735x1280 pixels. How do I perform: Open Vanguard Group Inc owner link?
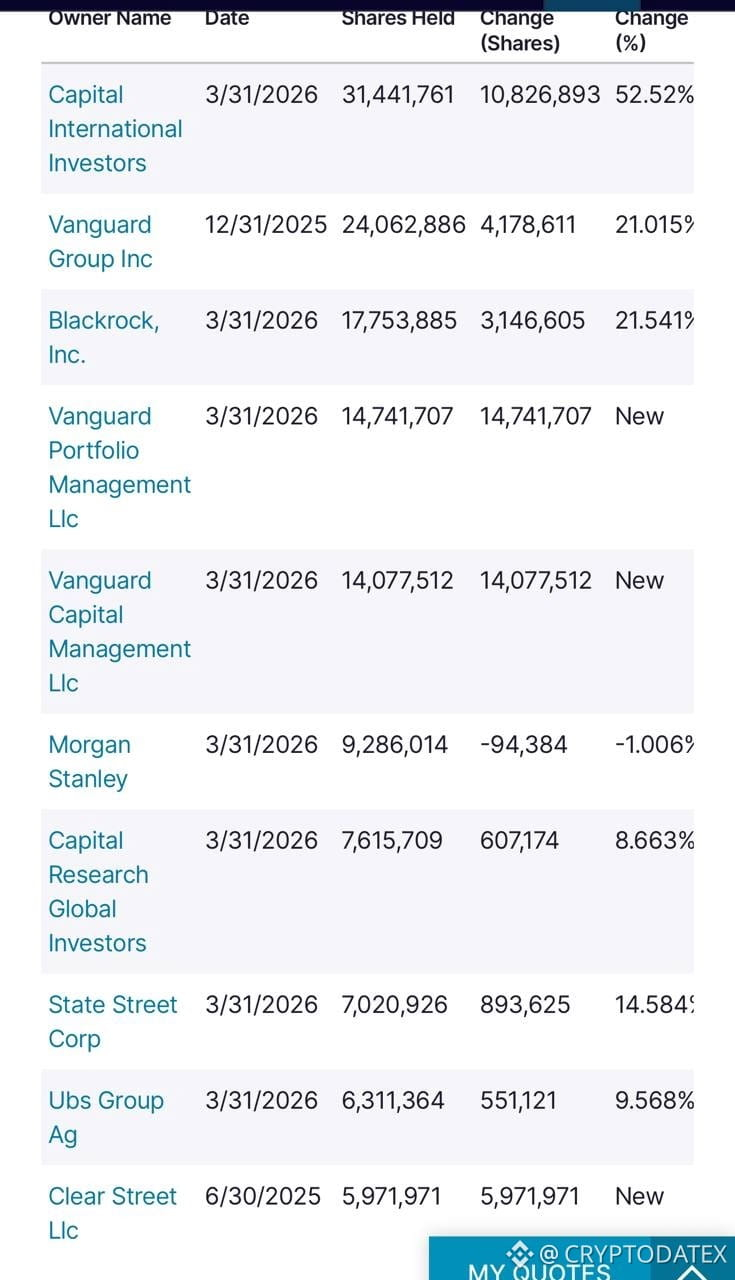click(100, 242)
